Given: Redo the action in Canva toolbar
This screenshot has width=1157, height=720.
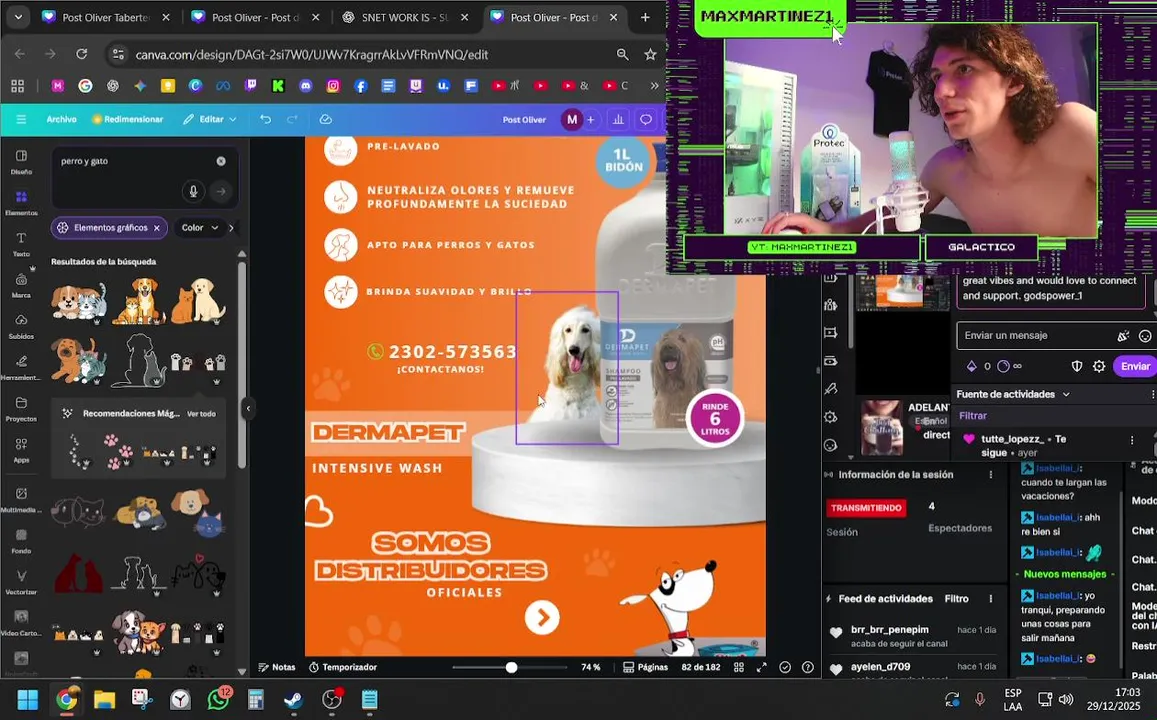Looking at the screenshot, I should 292,120.
